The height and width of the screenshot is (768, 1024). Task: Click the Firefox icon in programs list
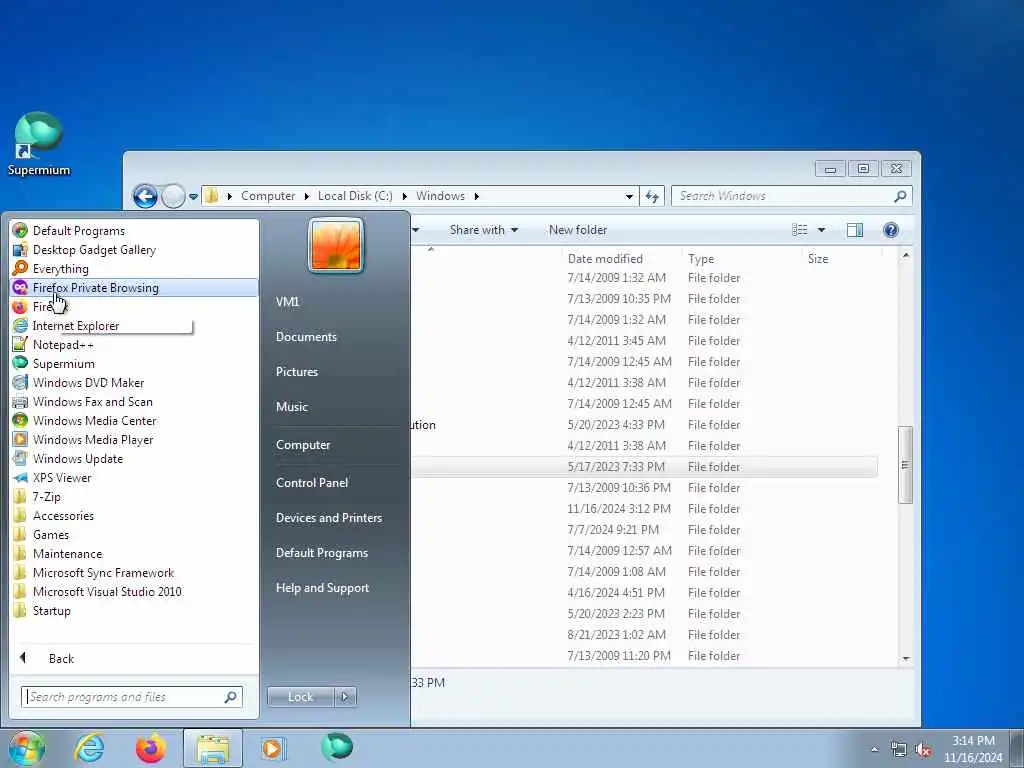pyautogui.click(x=20, y=306)
